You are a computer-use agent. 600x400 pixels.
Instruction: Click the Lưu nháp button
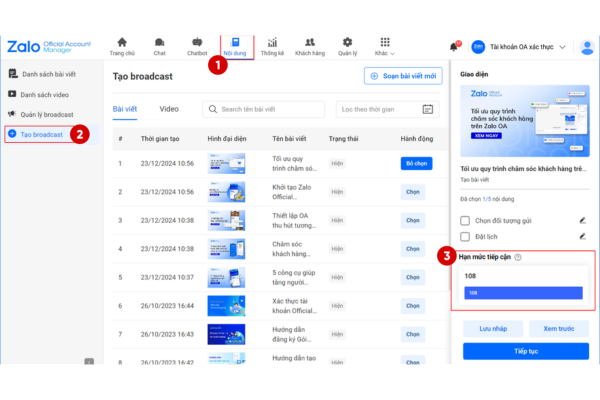click(493, 328)
